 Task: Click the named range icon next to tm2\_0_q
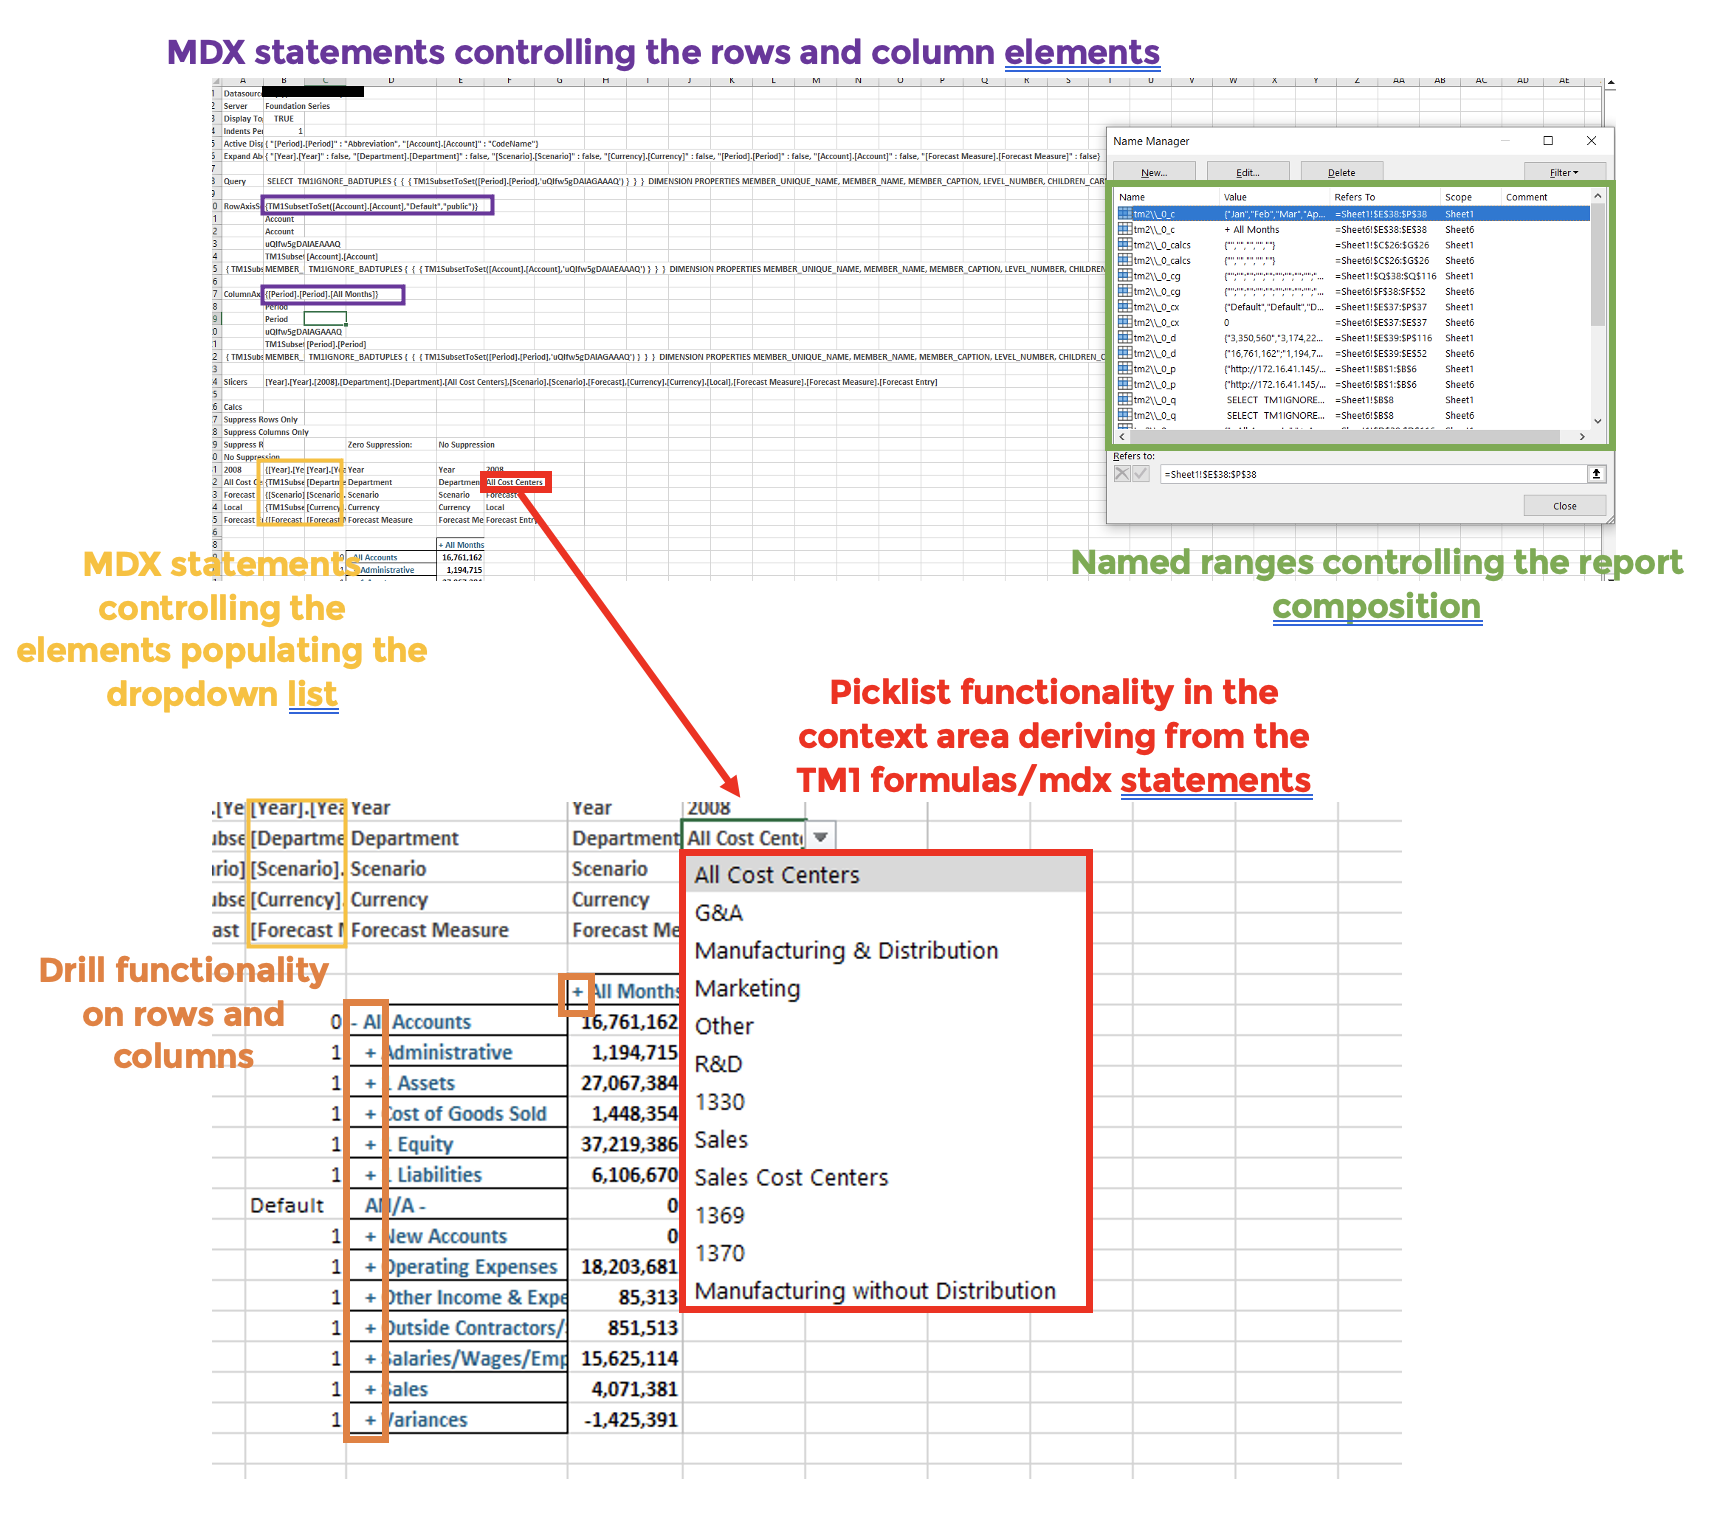tap(1124, 400)
